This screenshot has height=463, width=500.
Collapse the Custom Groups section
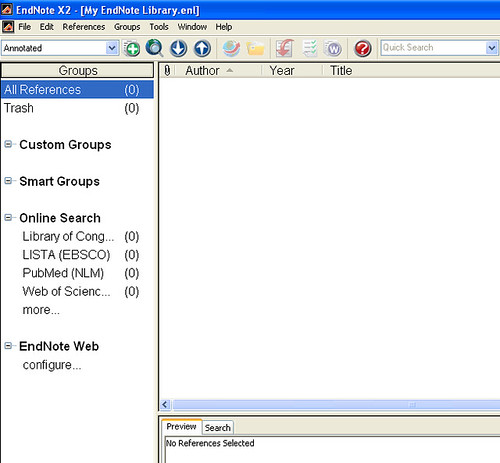point(8,144)
